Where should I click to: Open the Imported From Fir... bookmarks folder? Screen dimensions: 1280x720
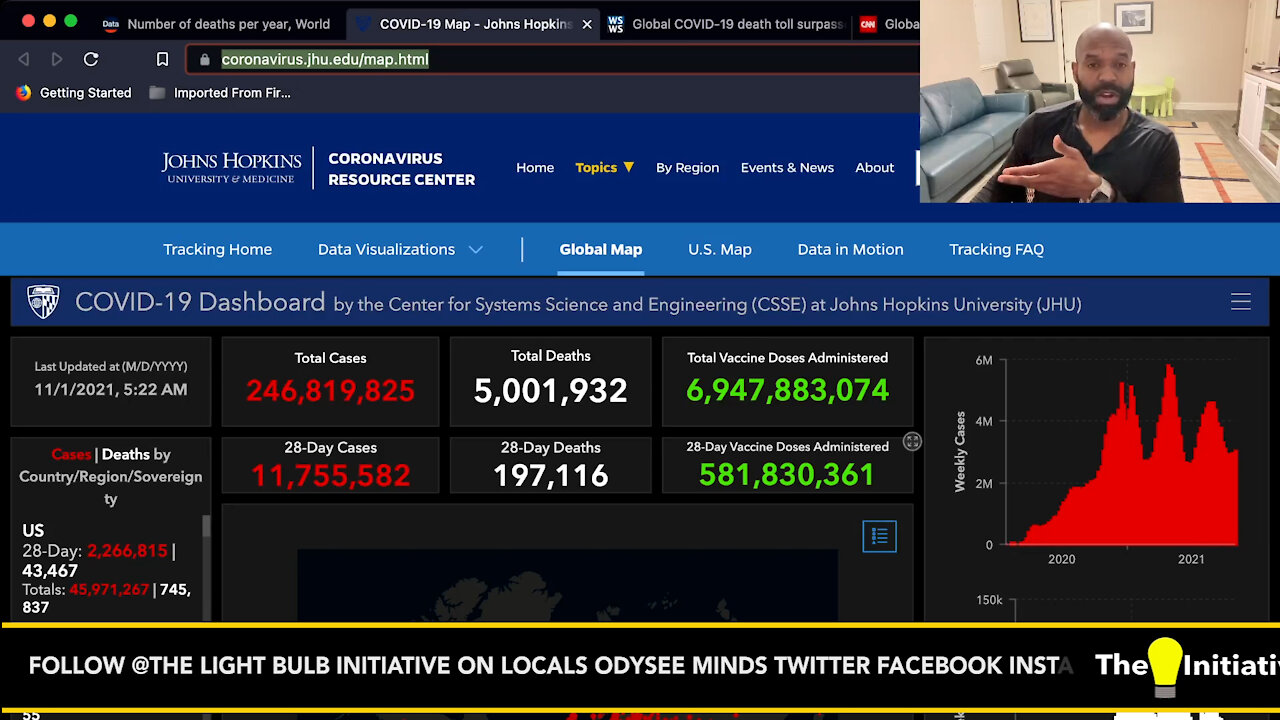(x=220, y=92)
